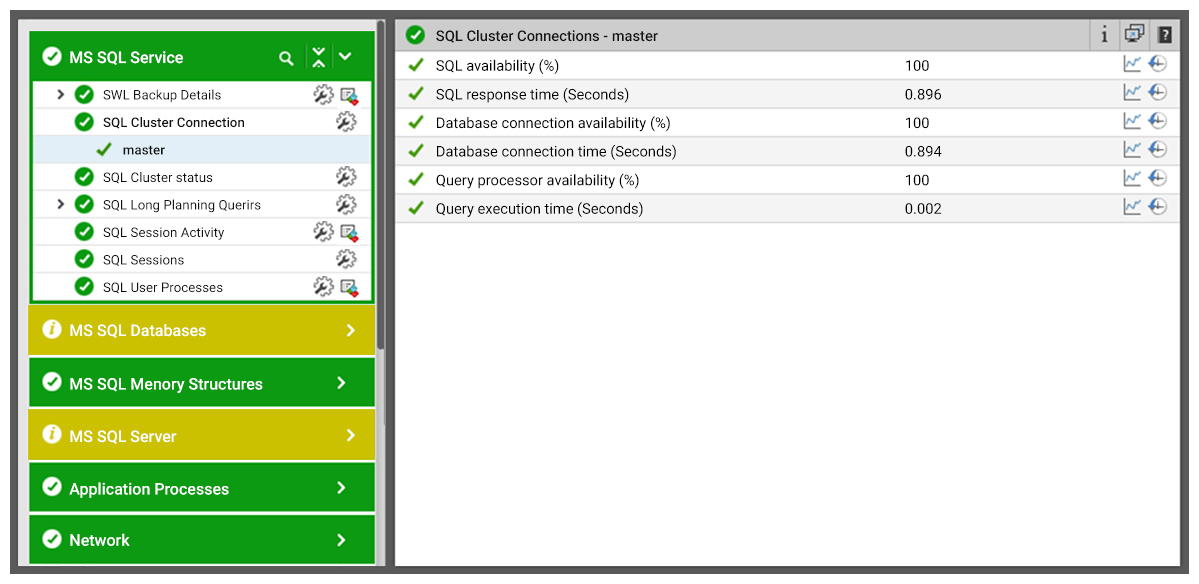The height and width of the screenshot is (584, 1199).
Task: Open history clock for Query processor availability
Action: 1158,178
